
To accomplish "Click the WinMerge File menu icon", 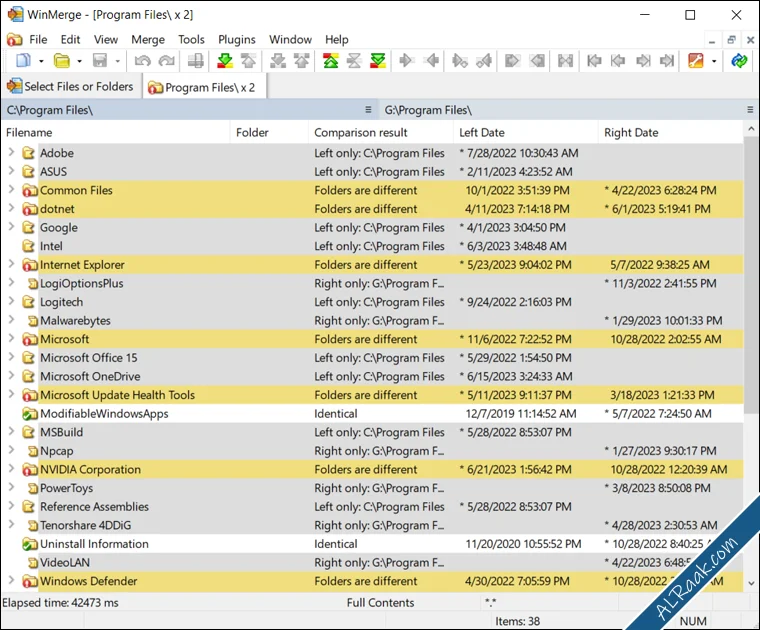I will coord(15,39).
